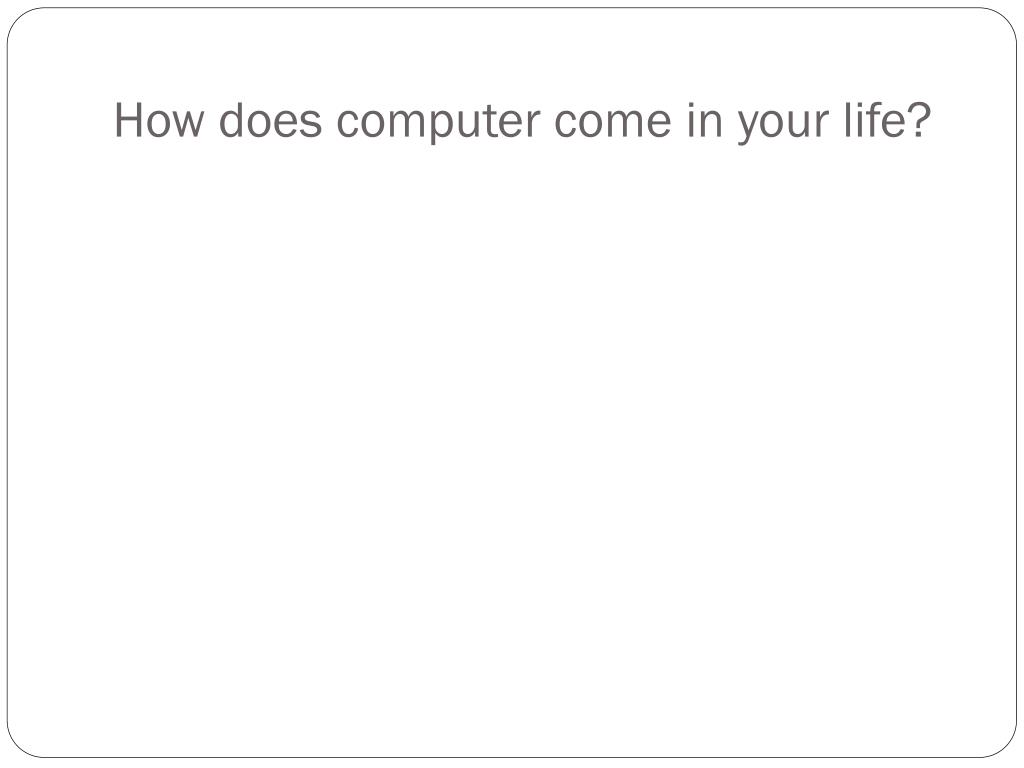Click the slide title 'How does computer come in your life?'
Screen dimensions: 1024x768
(x=522, y=121)
